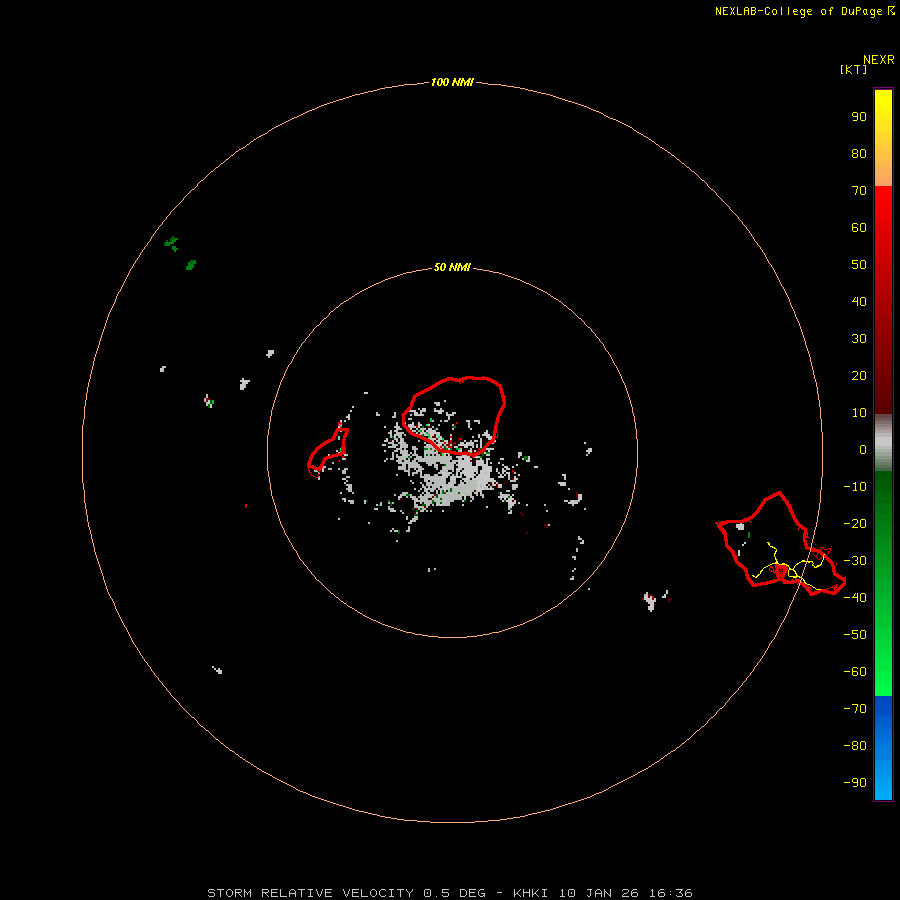Viewport: 900px width, 900px height.
Task: Click the -90 value on velocity scale
Action: (x=855, y=782)
